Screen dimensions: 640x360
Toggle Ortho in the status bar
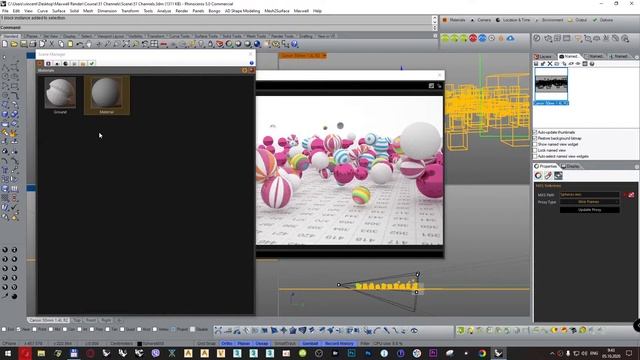(x=227, y=343)
